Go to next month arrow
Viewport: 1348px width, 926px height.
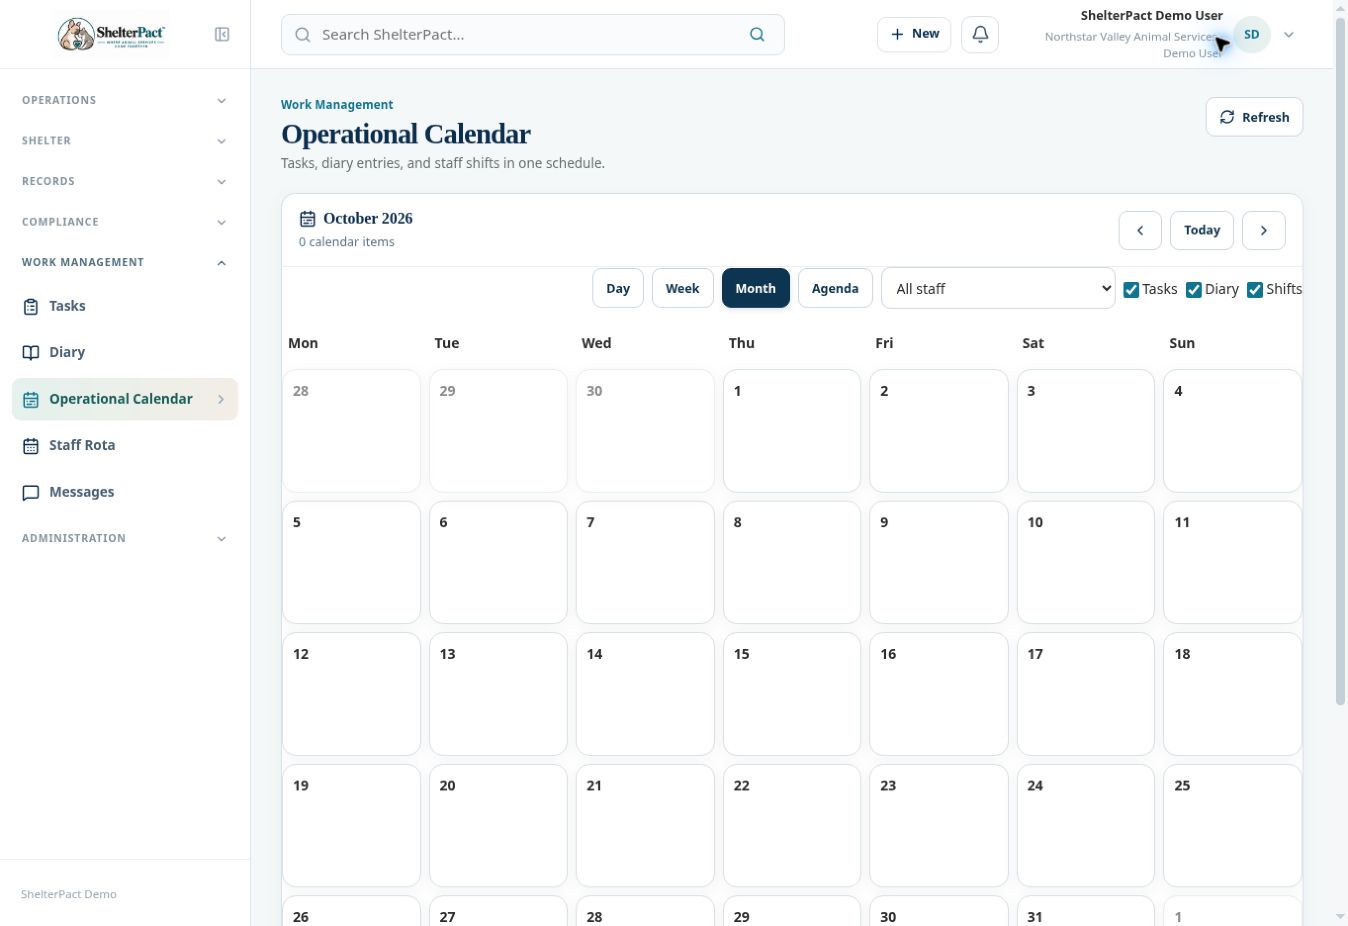(1264, 230)
